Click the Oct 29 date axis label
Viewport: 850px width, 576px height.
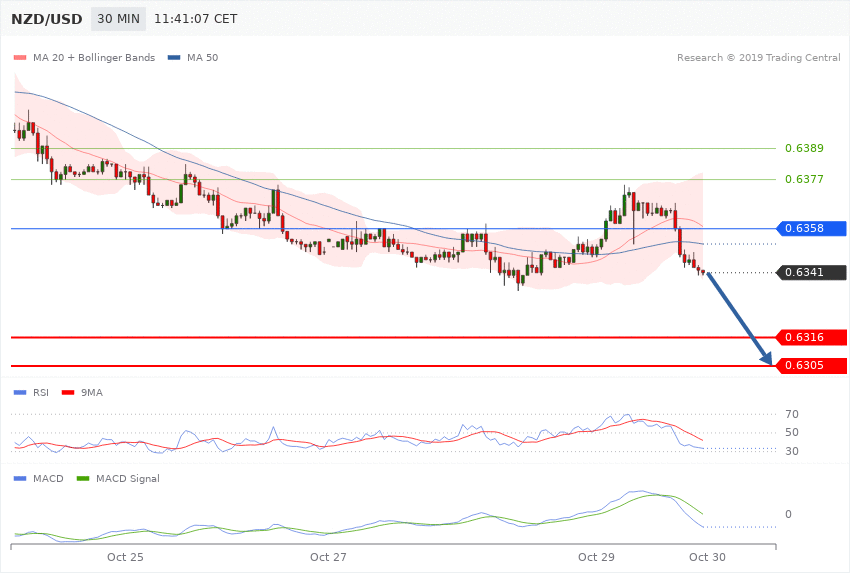(x=596, y=557)
